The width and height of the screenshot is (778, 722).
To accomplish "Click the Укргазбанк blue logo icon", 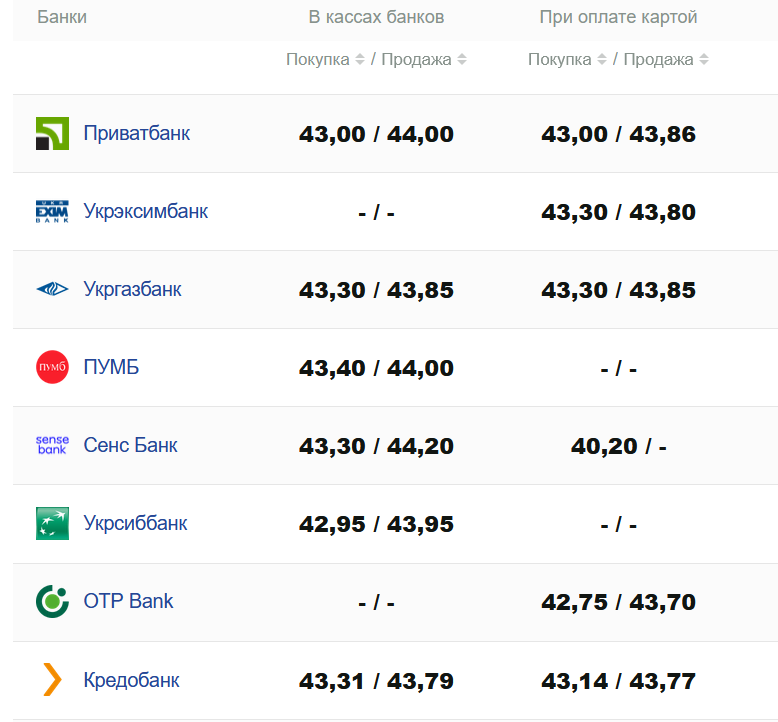I will pyautogui.click(x=52, y=290).
